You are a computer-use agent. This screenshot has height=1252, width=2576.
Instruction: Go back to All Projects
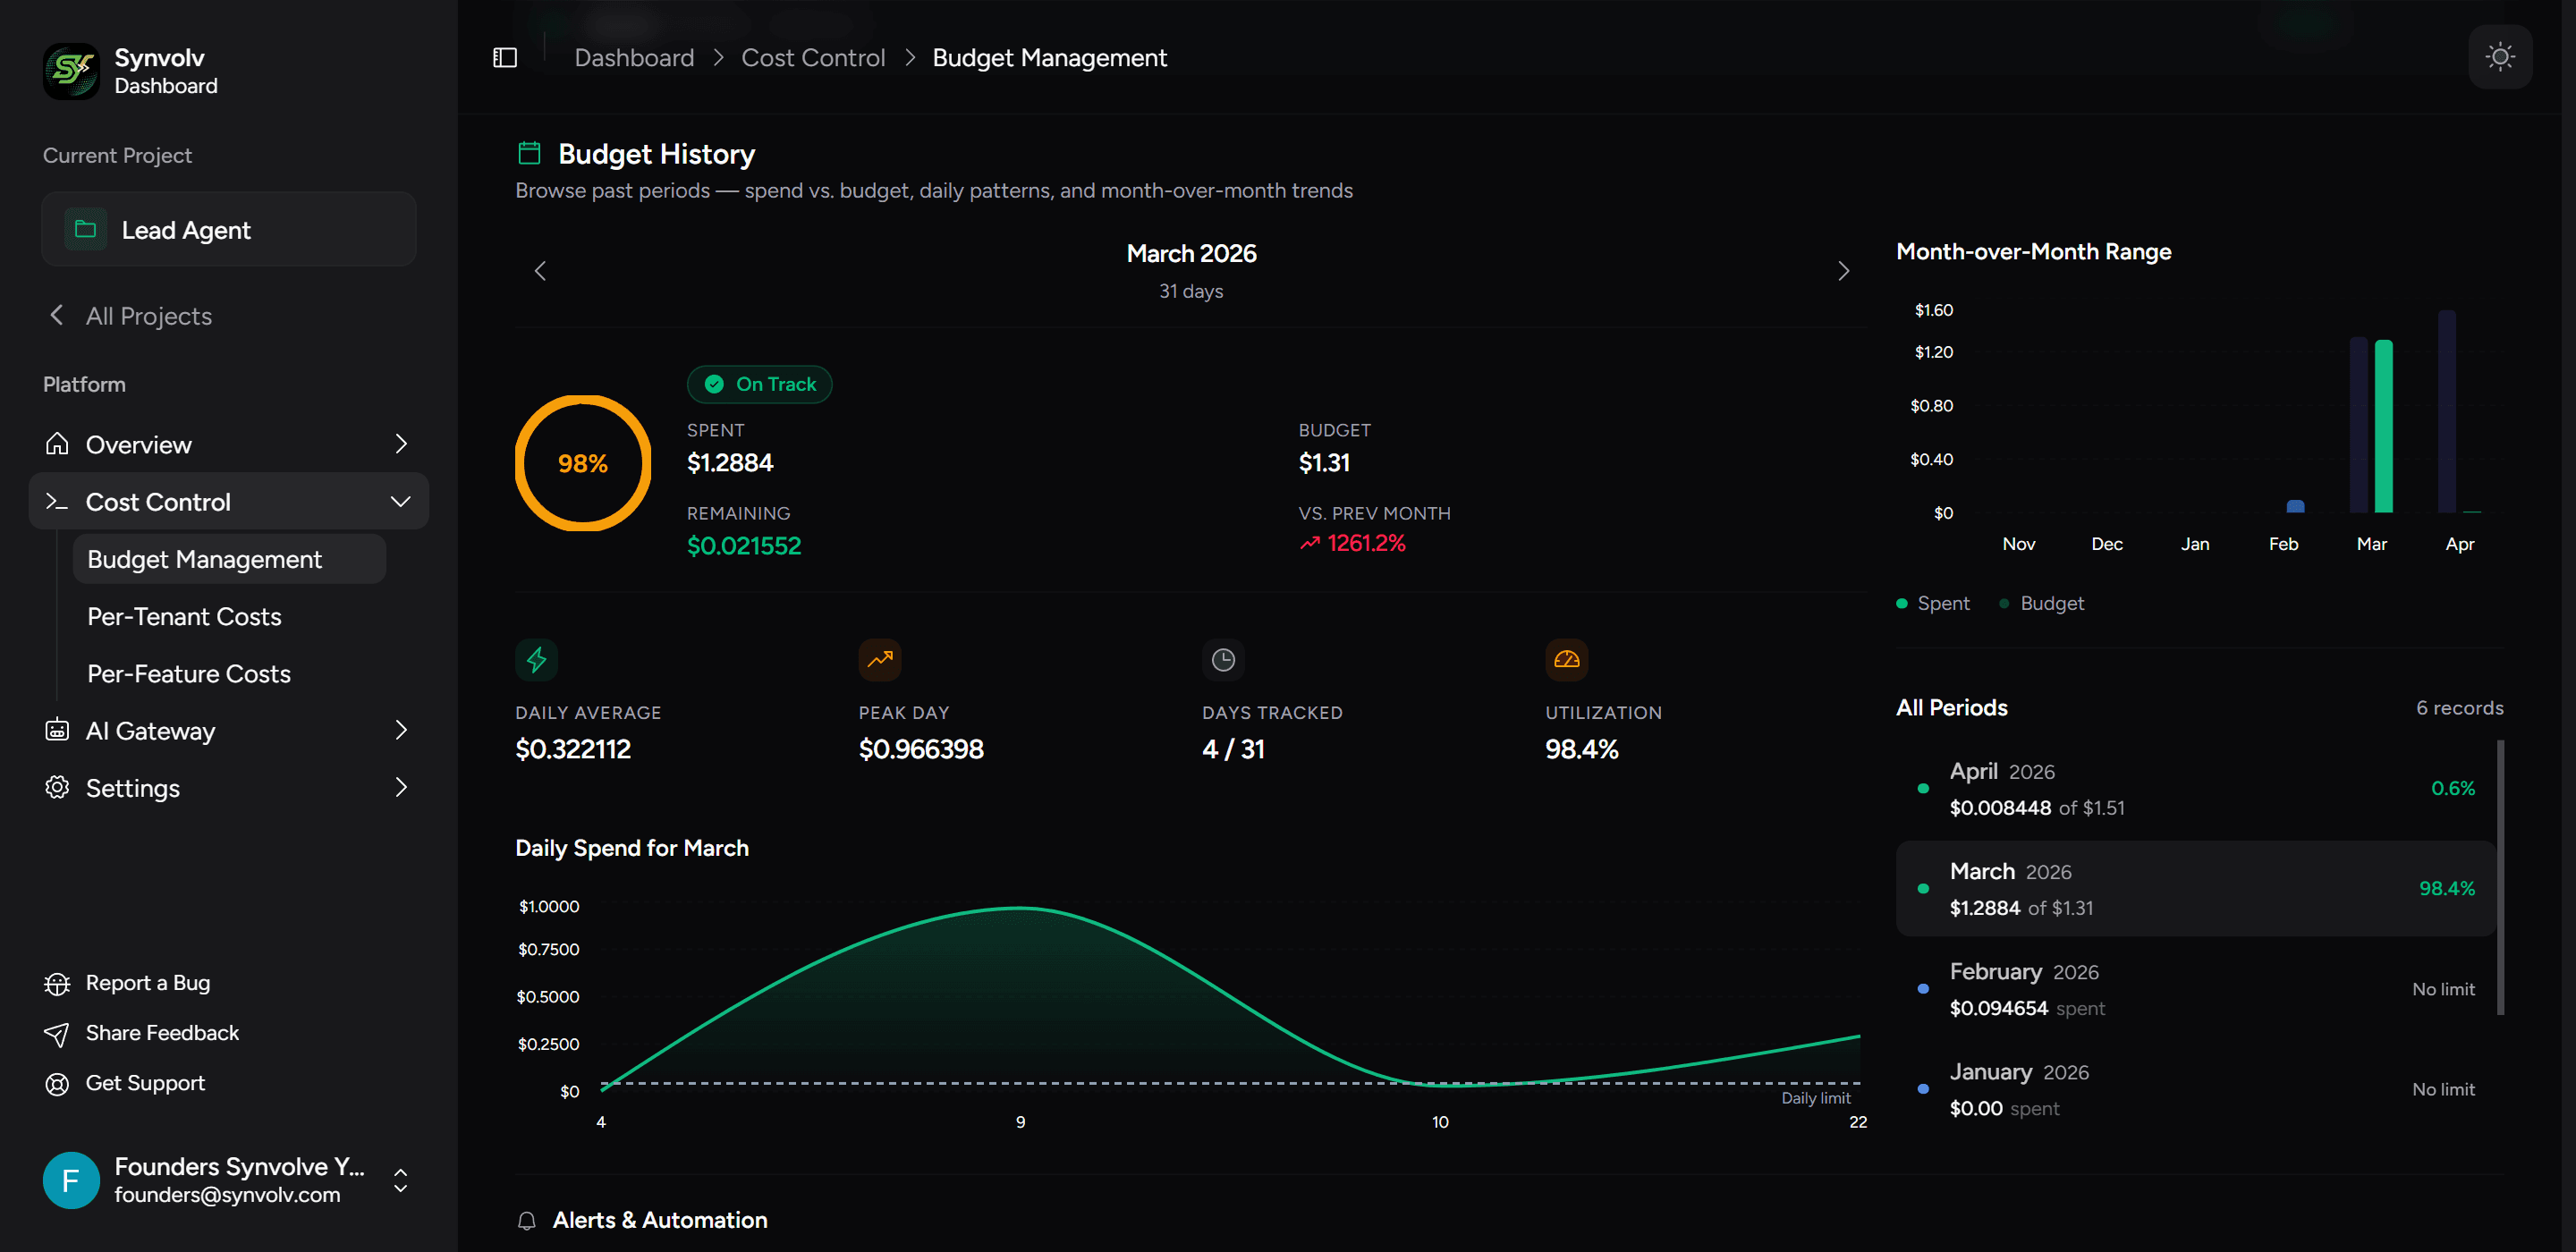click(x=148, y=316)
